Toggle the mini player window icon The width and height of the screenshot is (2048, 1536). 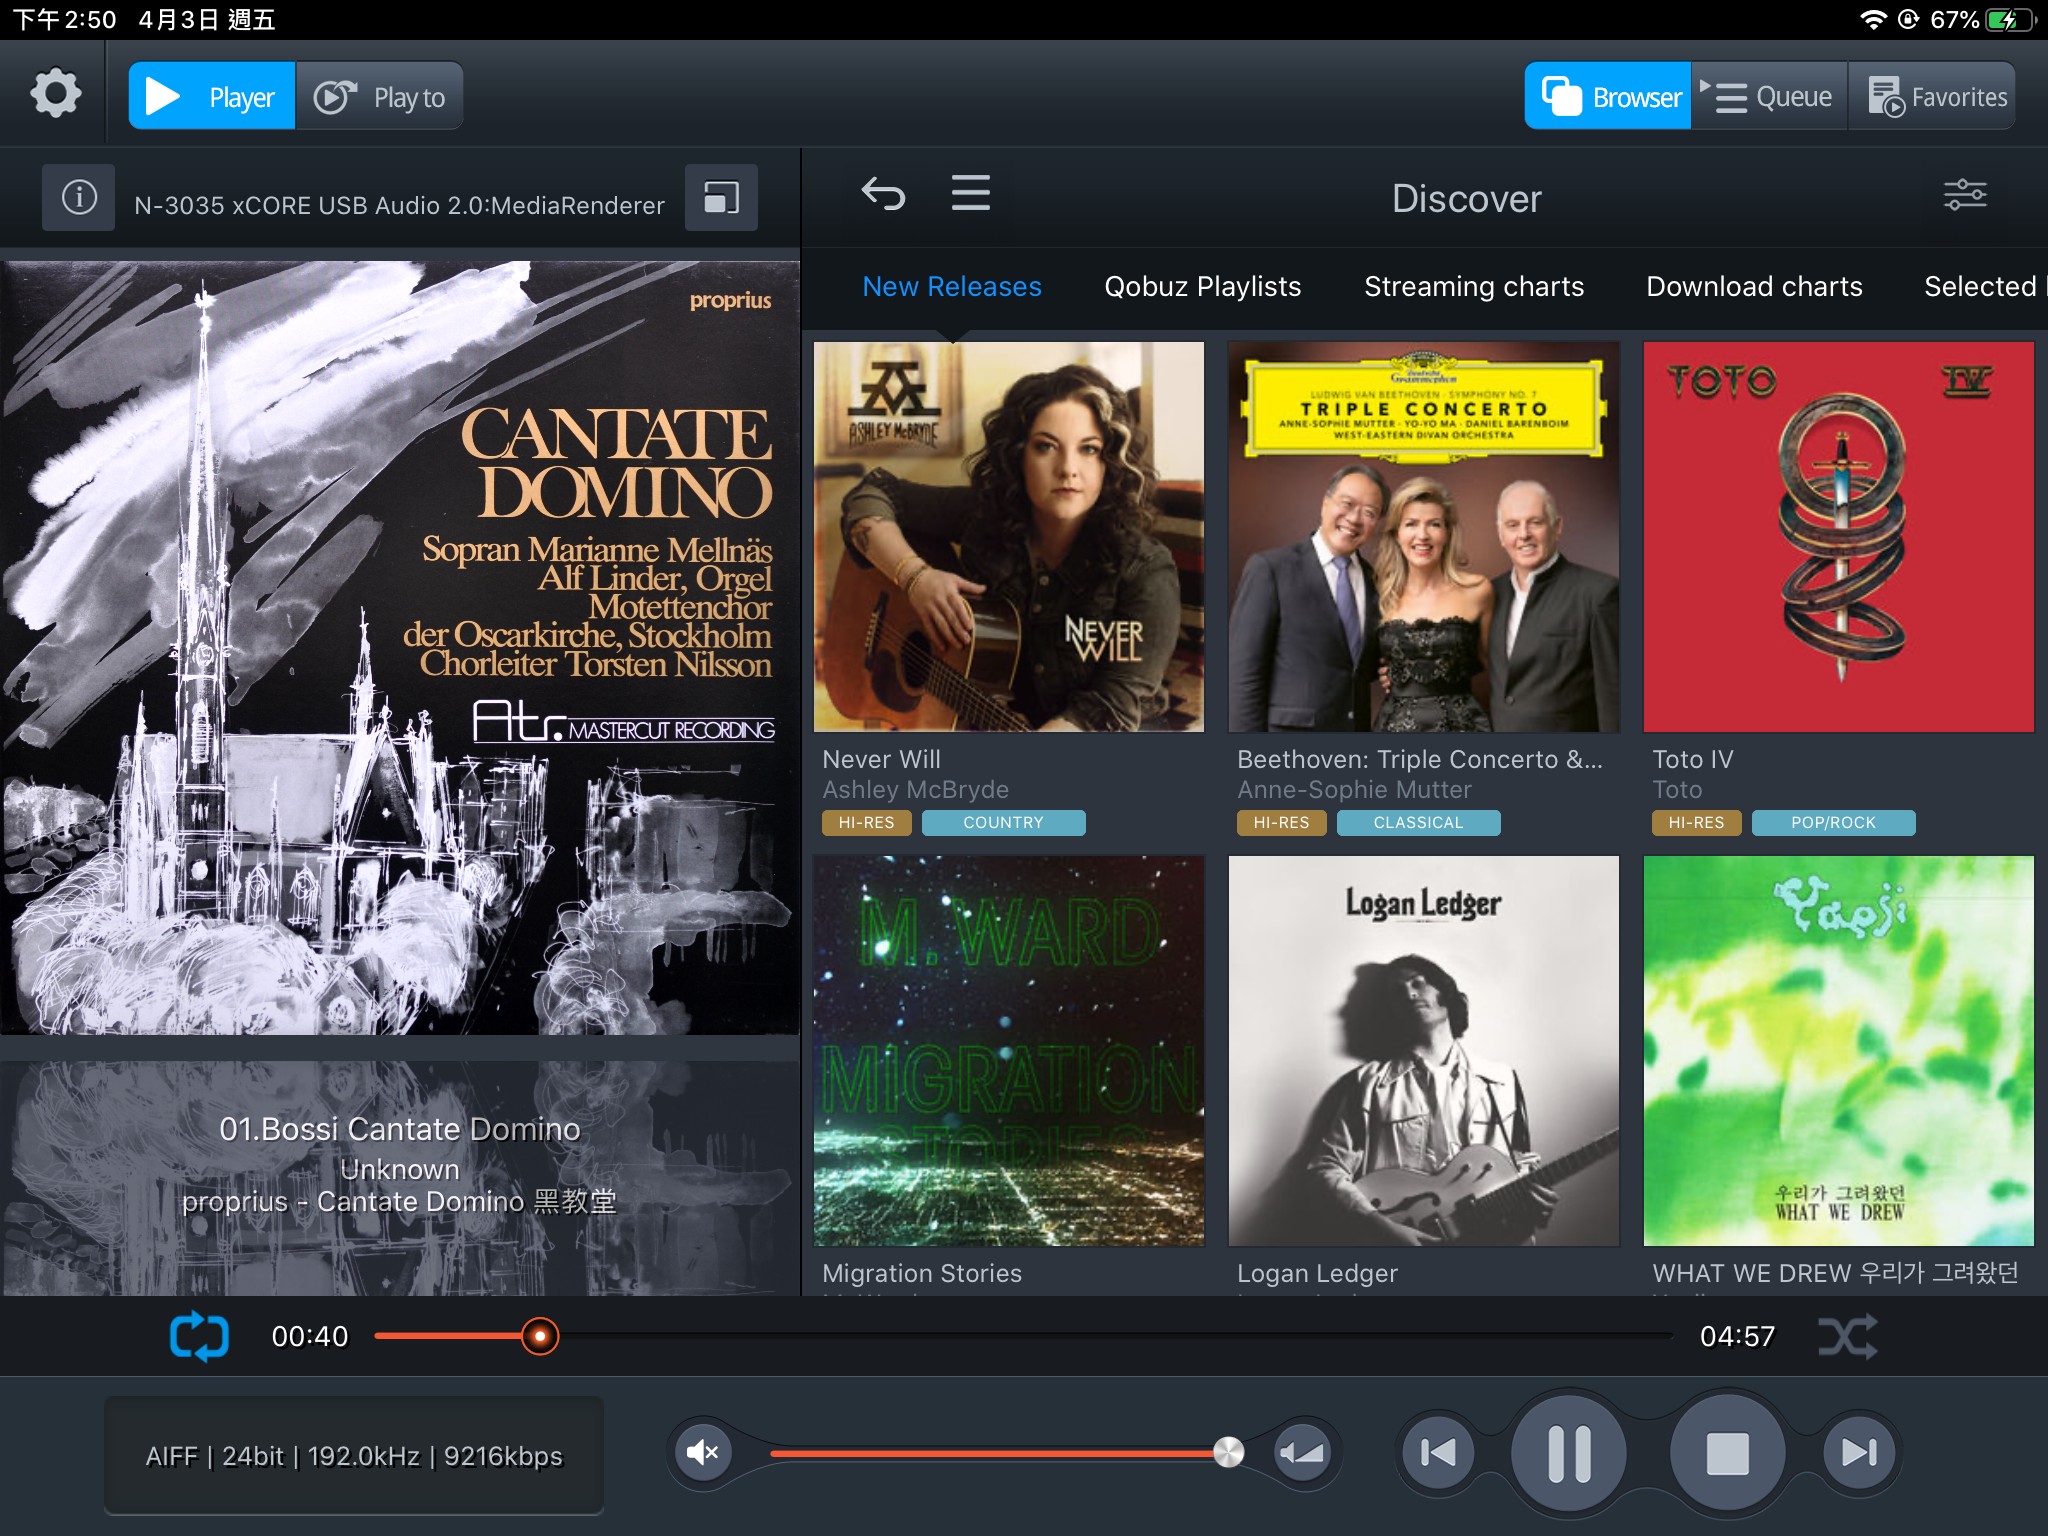click(721, 197)
